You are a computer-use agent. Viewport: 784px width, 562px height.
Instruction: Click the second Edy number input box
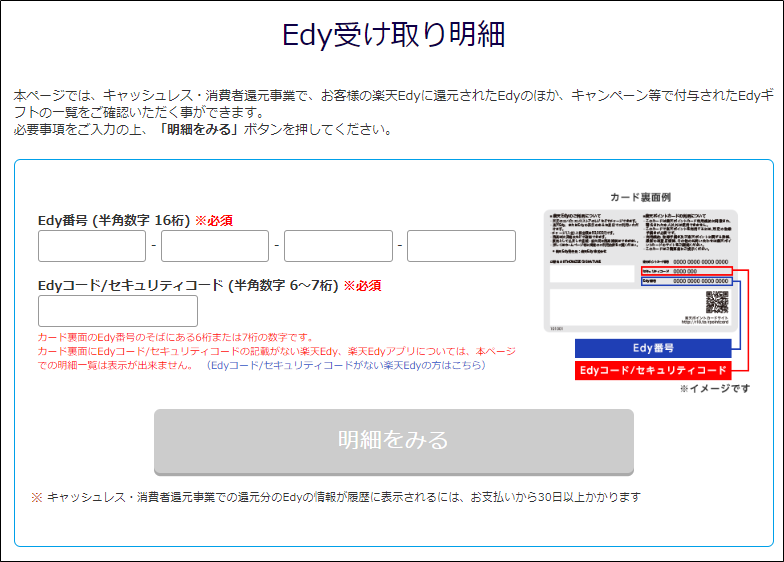tap(215, 246)
